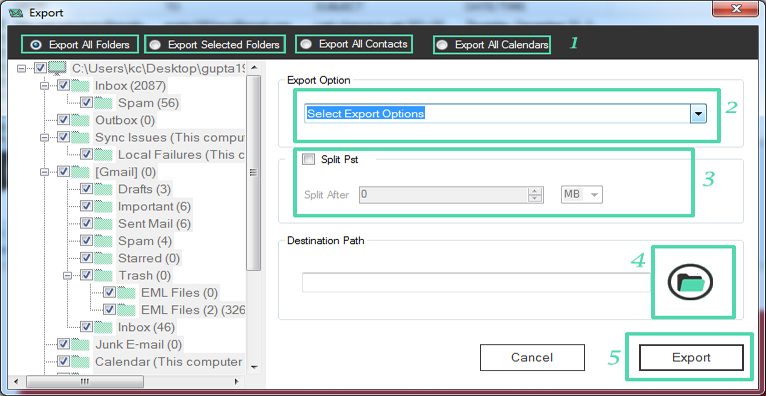
Task: Click the Split After number field
Action: pyautogui.click(x=444, y=195)
